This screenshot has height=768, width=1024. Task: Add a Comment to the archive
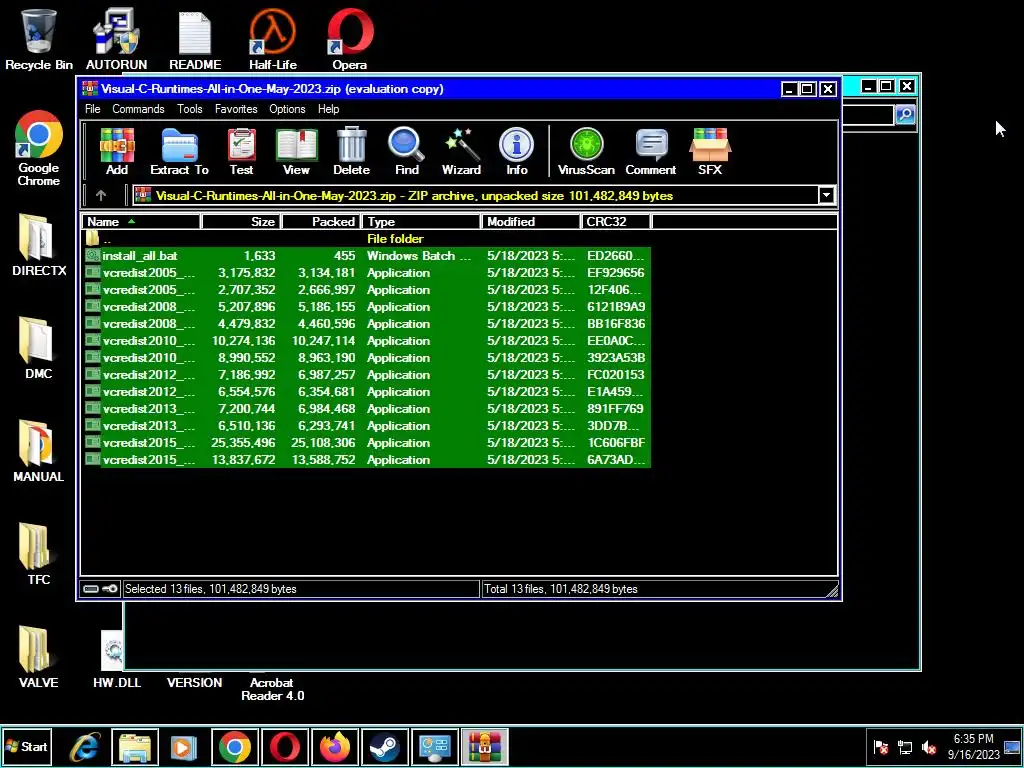(650, 152)
